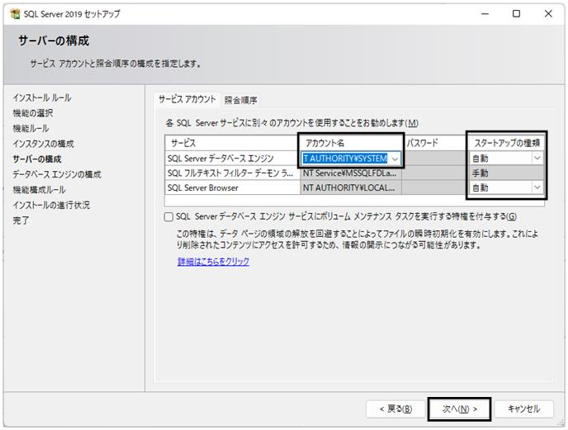The width and height of the screenshot is (568, 430).
Task: Click the 次へ(N) button
Action: [x=459, y=409]
